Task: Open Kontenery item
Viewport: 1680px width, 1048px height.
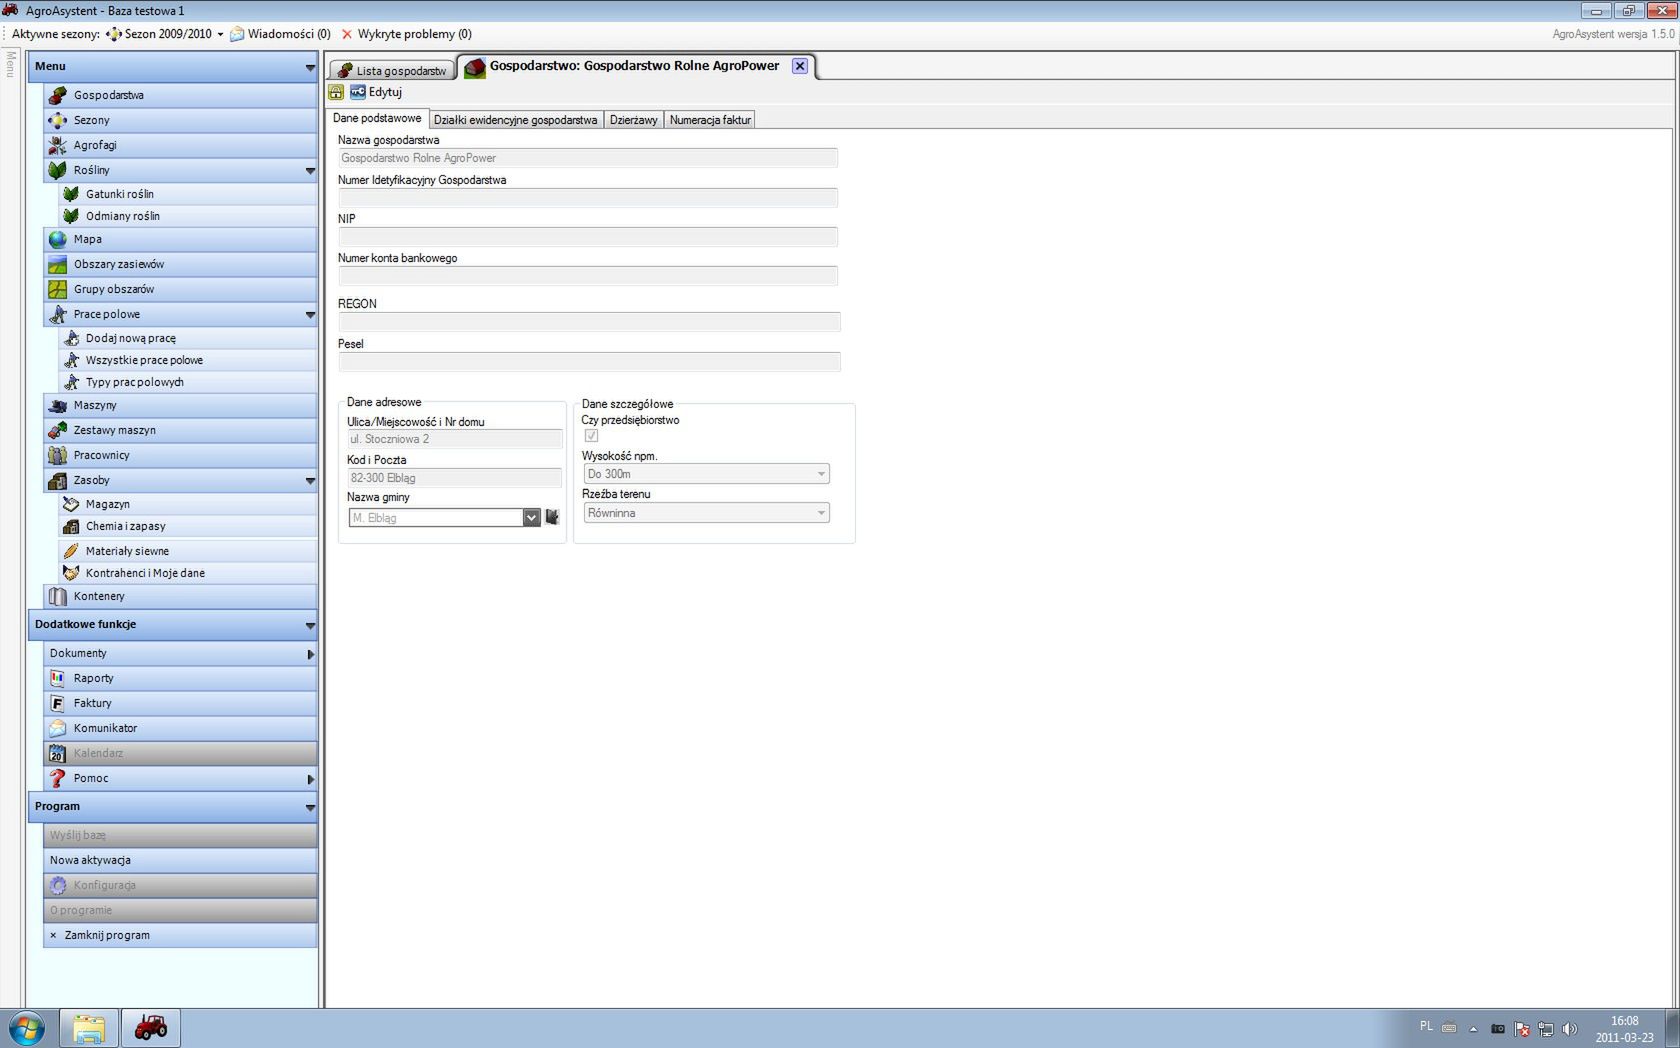Action: [180, 596]
